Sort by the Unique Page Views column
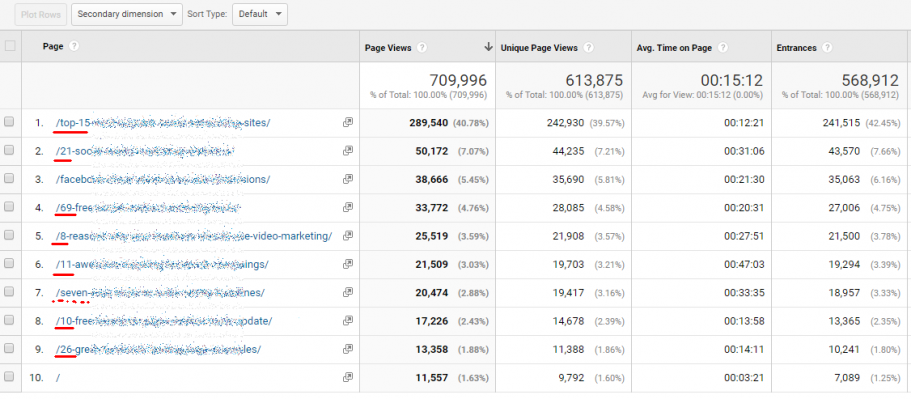 [539, 48]
